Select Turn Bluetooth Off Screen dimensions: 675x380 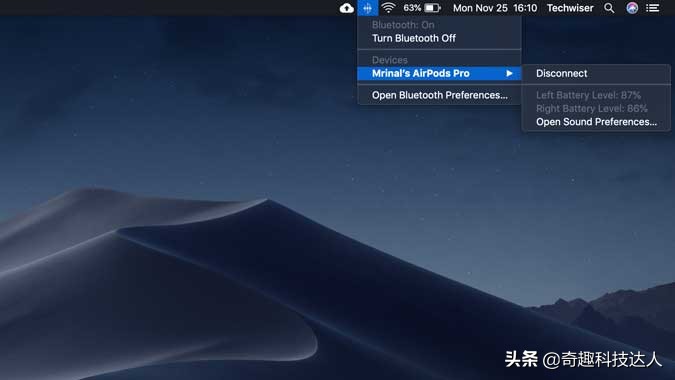coord(439,38)
